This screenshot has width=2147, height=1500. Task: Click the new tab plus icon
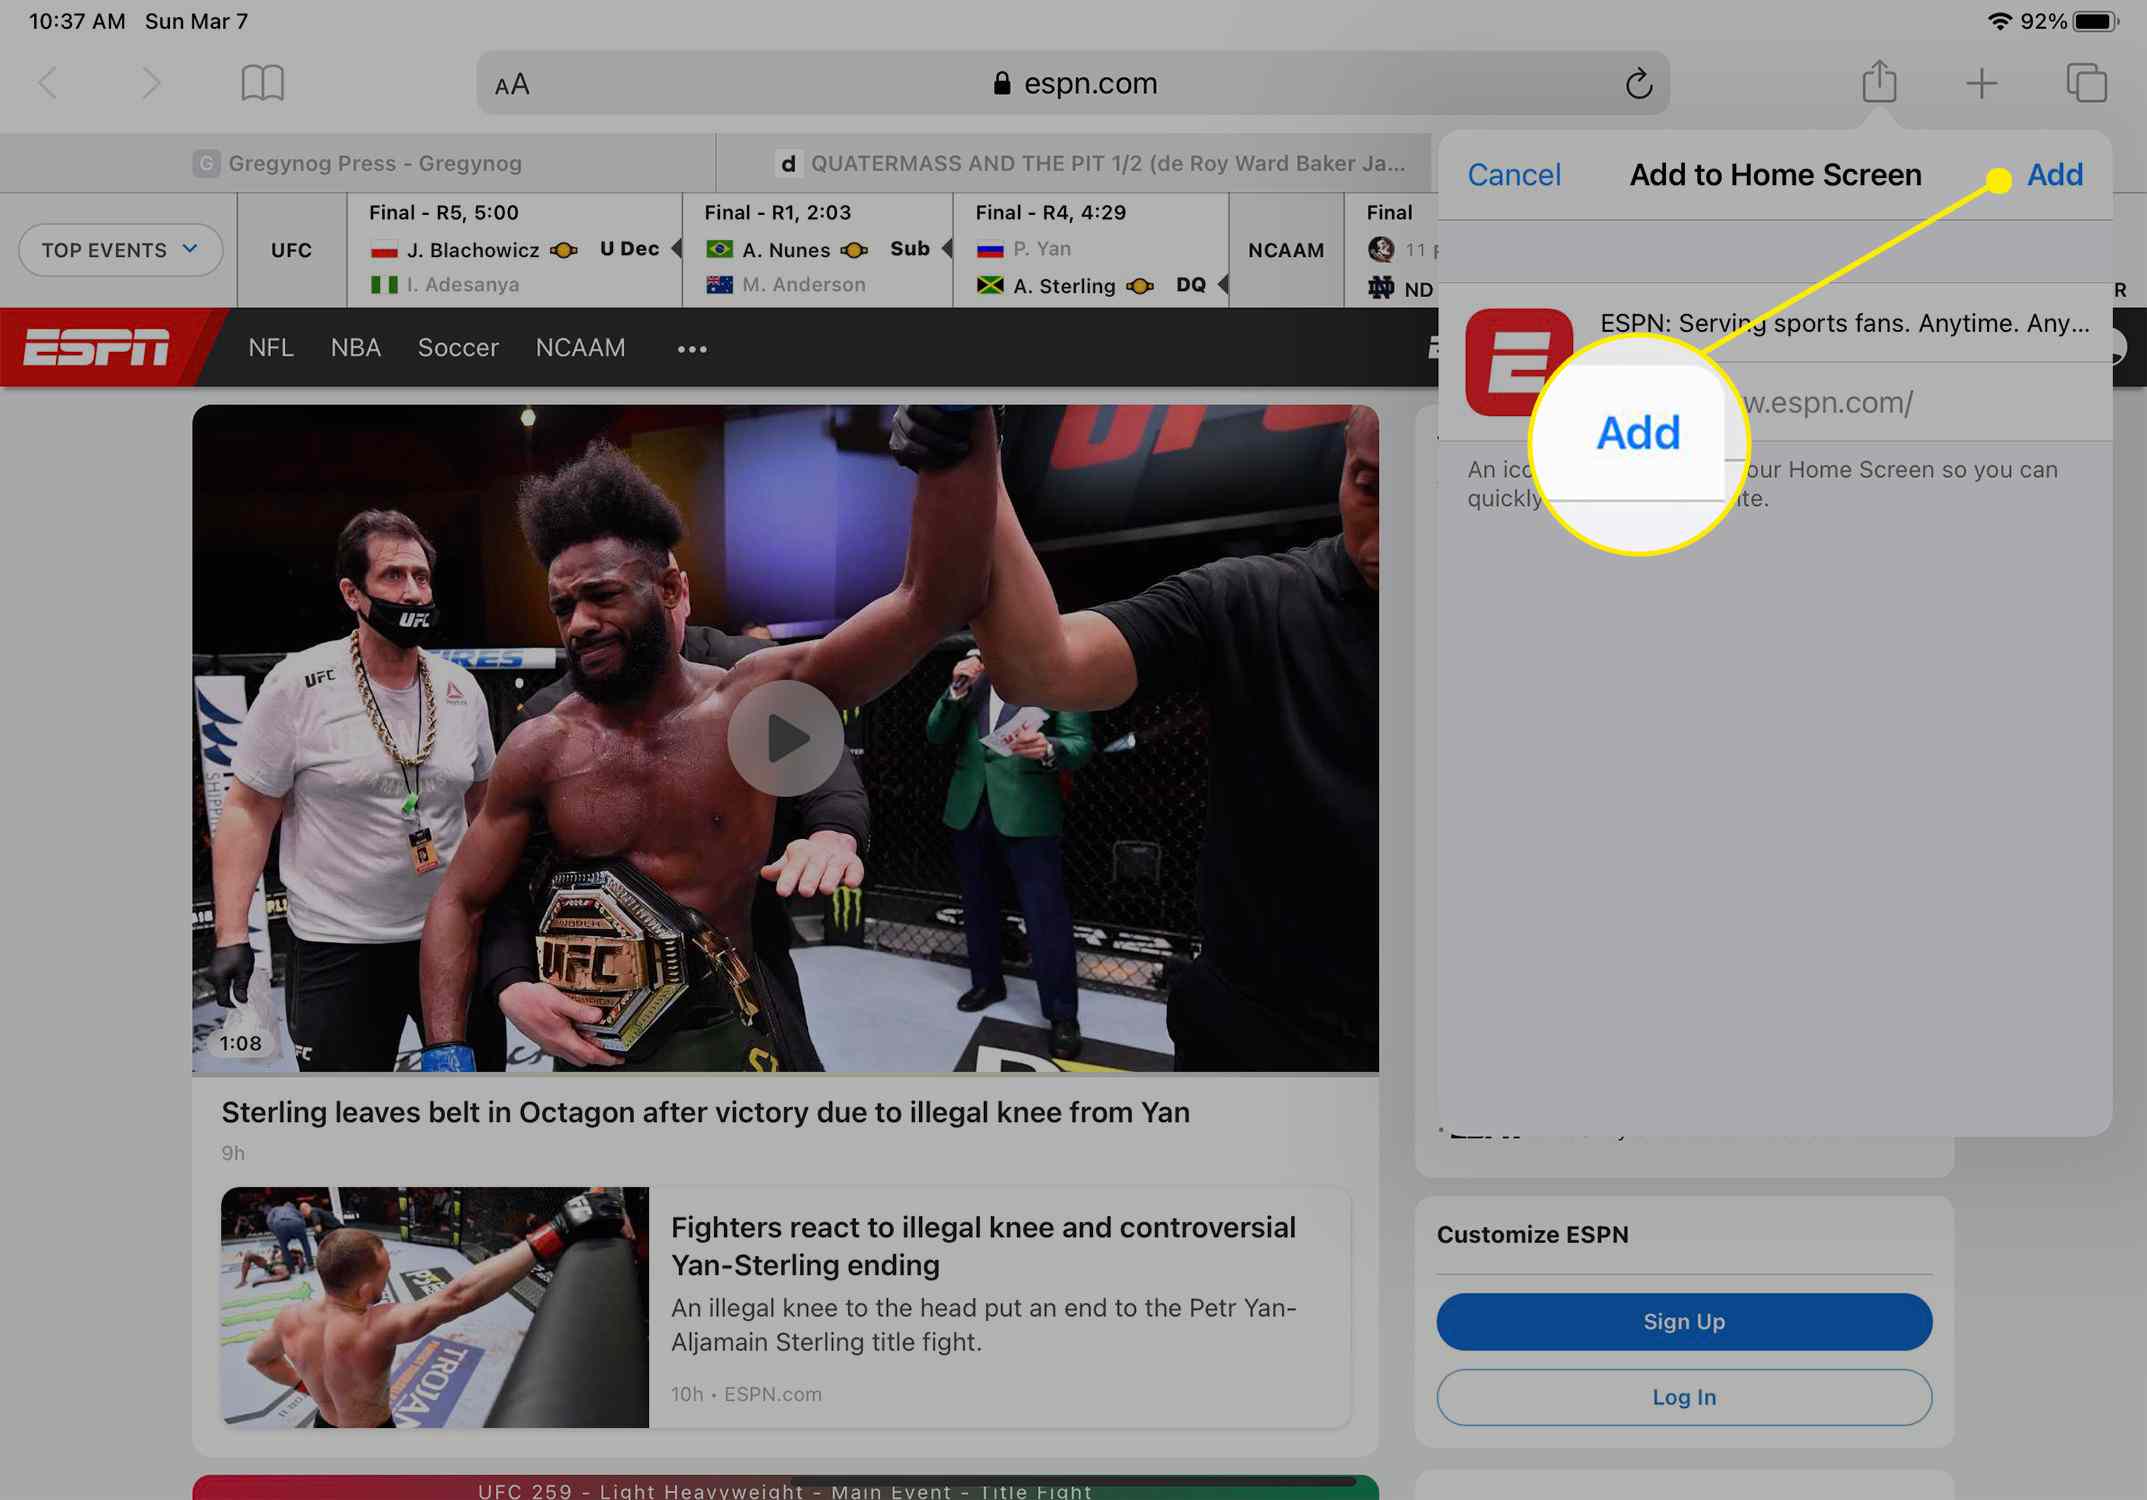point(1982,83)
